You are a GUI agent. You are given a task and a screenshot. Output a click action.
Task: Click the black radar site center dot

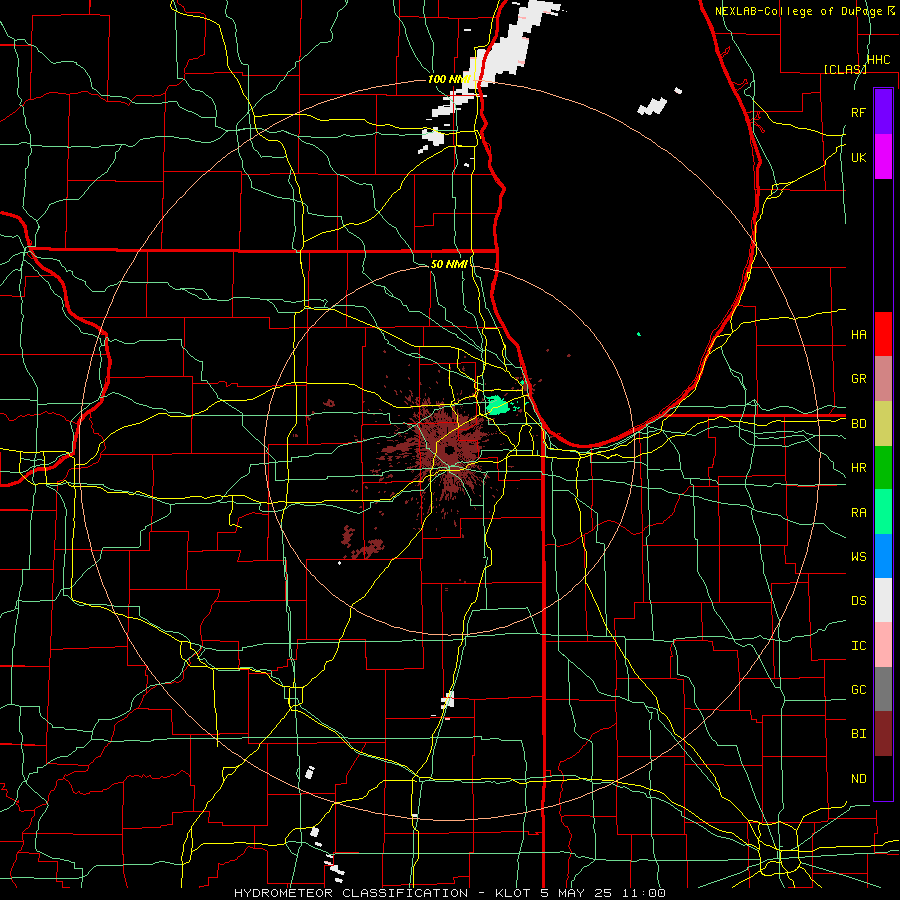pyautogui.click(x=449, y=449)
